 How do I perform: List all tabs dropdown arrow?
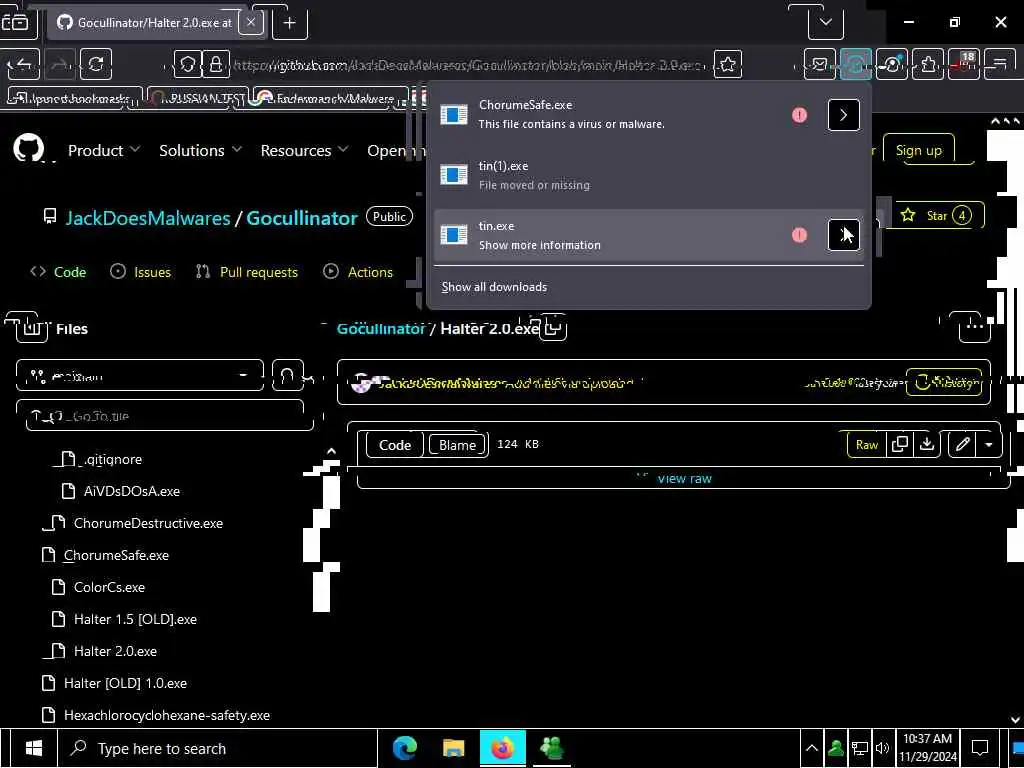click(825, 22)
